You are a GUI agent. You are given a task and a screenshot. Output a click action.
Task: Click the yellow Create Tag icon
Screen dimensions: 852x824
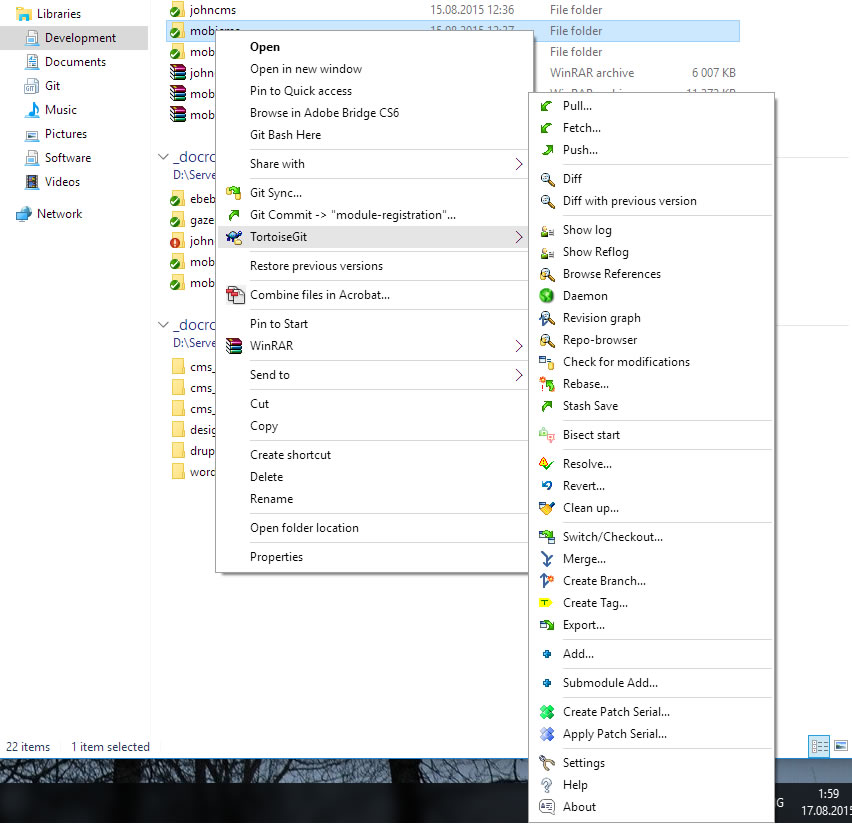click(x=546, y=603)
